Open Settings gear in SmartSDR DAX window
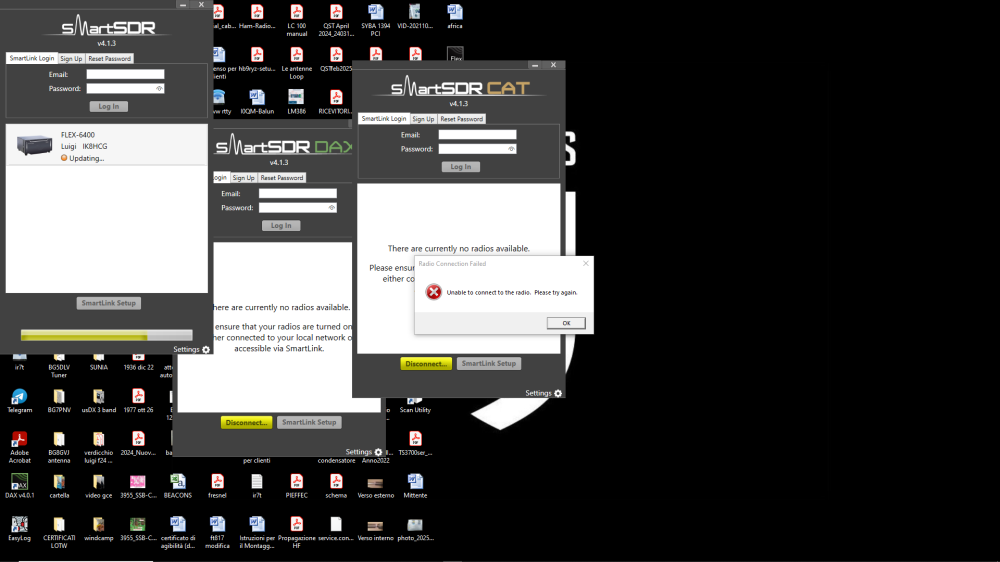1000x562 pixels. pos(378,452)
